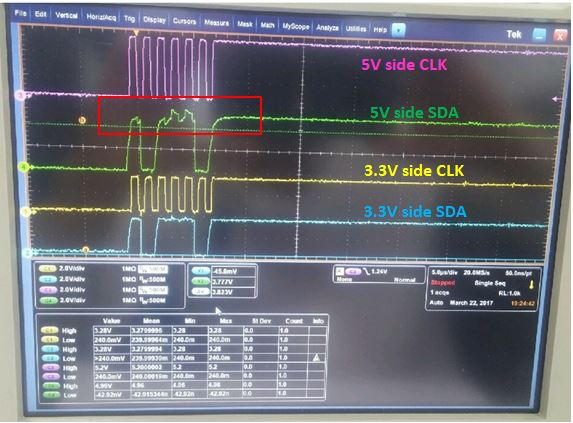Image resolution: width=573 pixels, height=423 pixels.
Task: Minimize the Tek scope application window
Action: pos(539,35)
